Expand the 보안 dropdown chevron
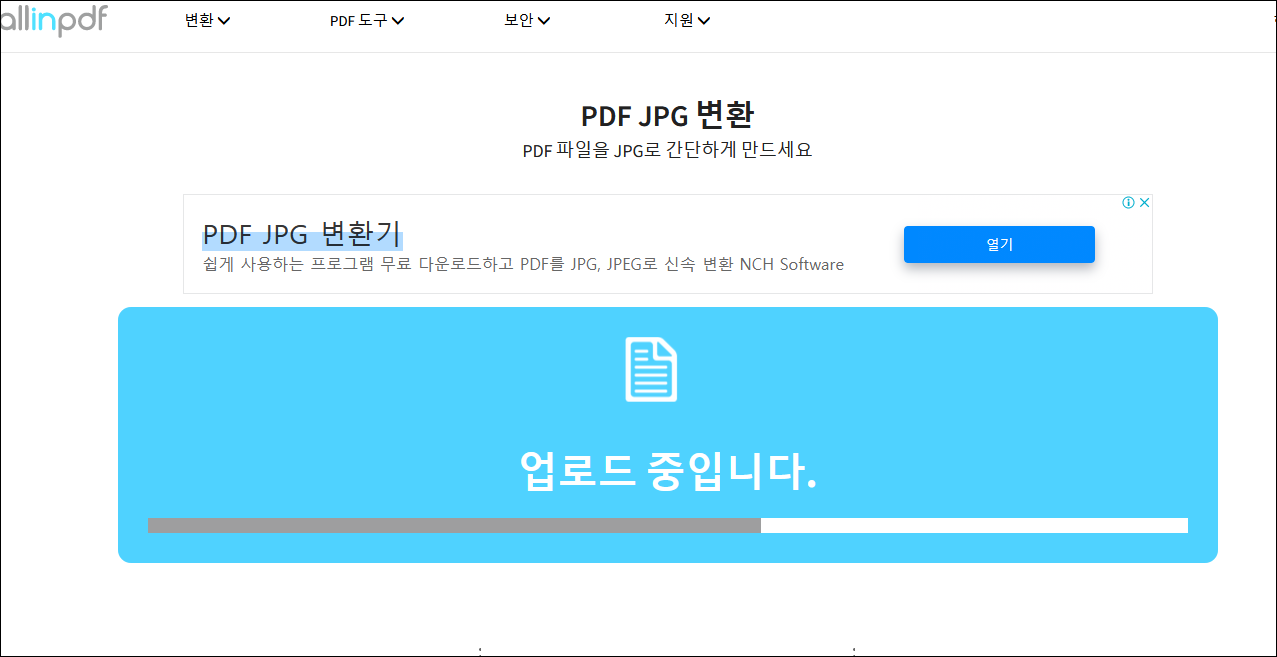The width and height of the screenshot is (1277, 657). click(544, 21)
